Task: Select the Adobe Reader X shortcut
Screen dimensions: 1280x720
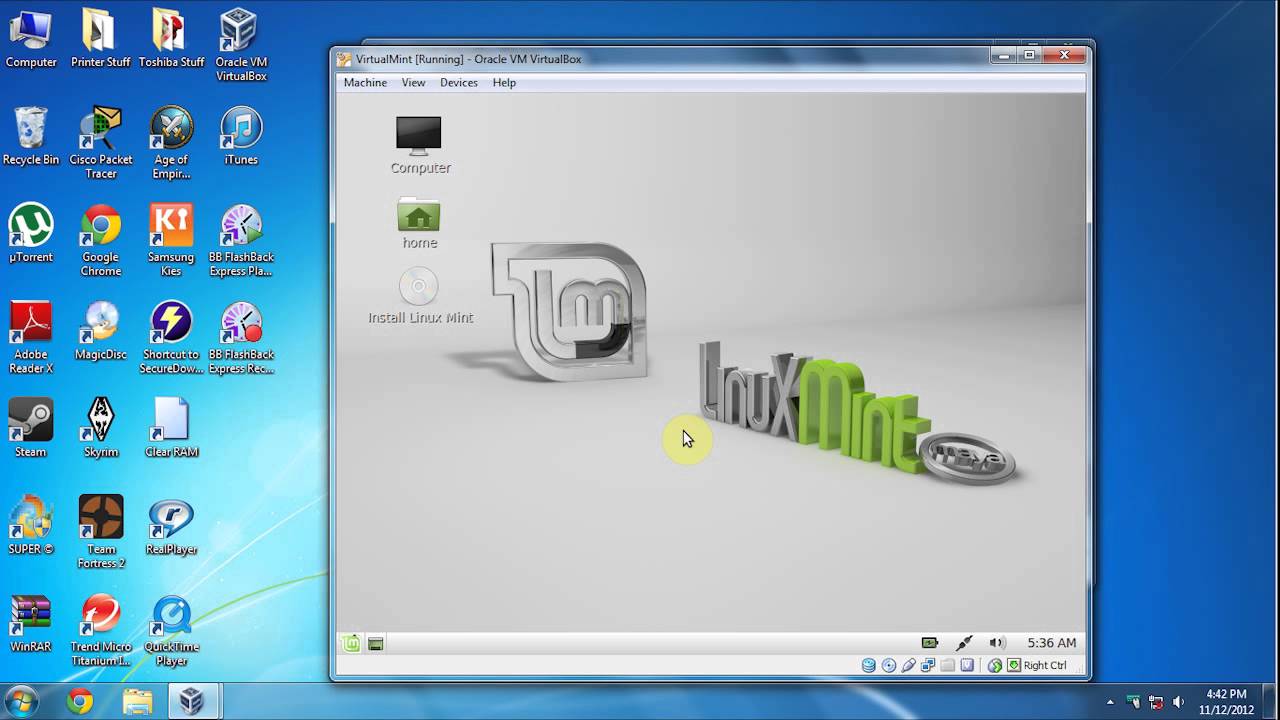Action: [x=31, y=338]
